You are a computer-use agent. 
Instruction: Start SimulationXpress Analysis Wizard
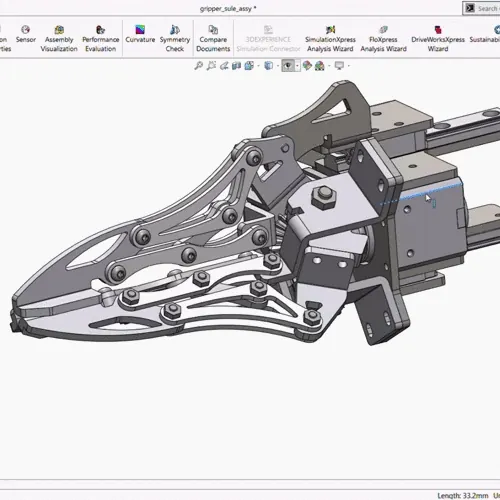pos(330,39)
